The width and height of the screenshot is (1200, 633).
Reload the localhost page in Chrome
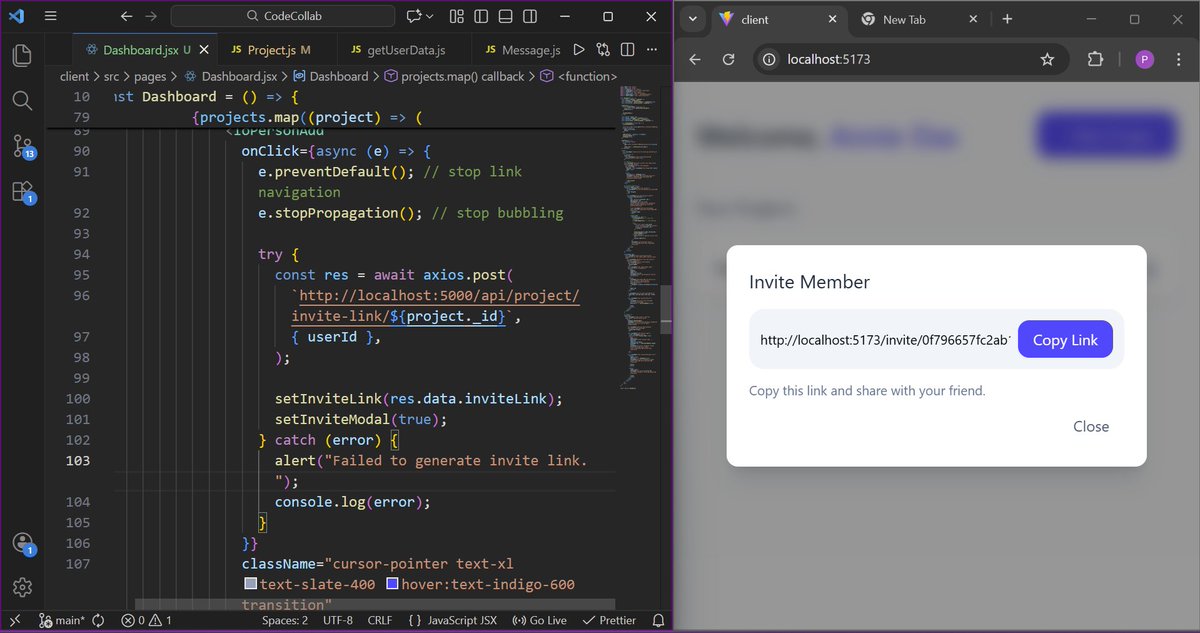(x=729, y=60)
